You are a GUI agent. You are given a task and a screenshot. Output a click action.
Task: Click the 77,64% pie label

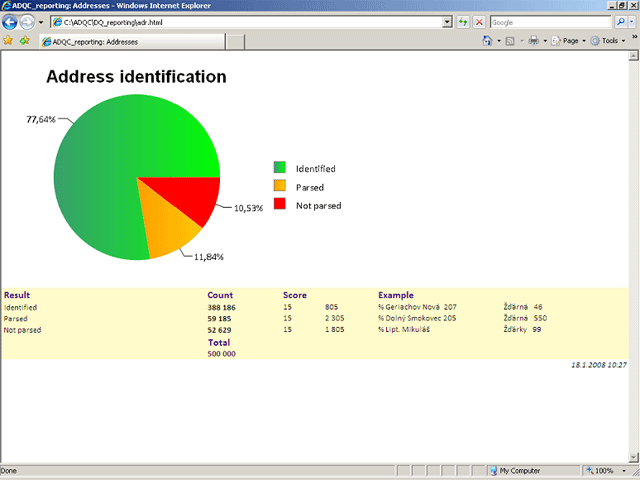click(x=41, y=119)
